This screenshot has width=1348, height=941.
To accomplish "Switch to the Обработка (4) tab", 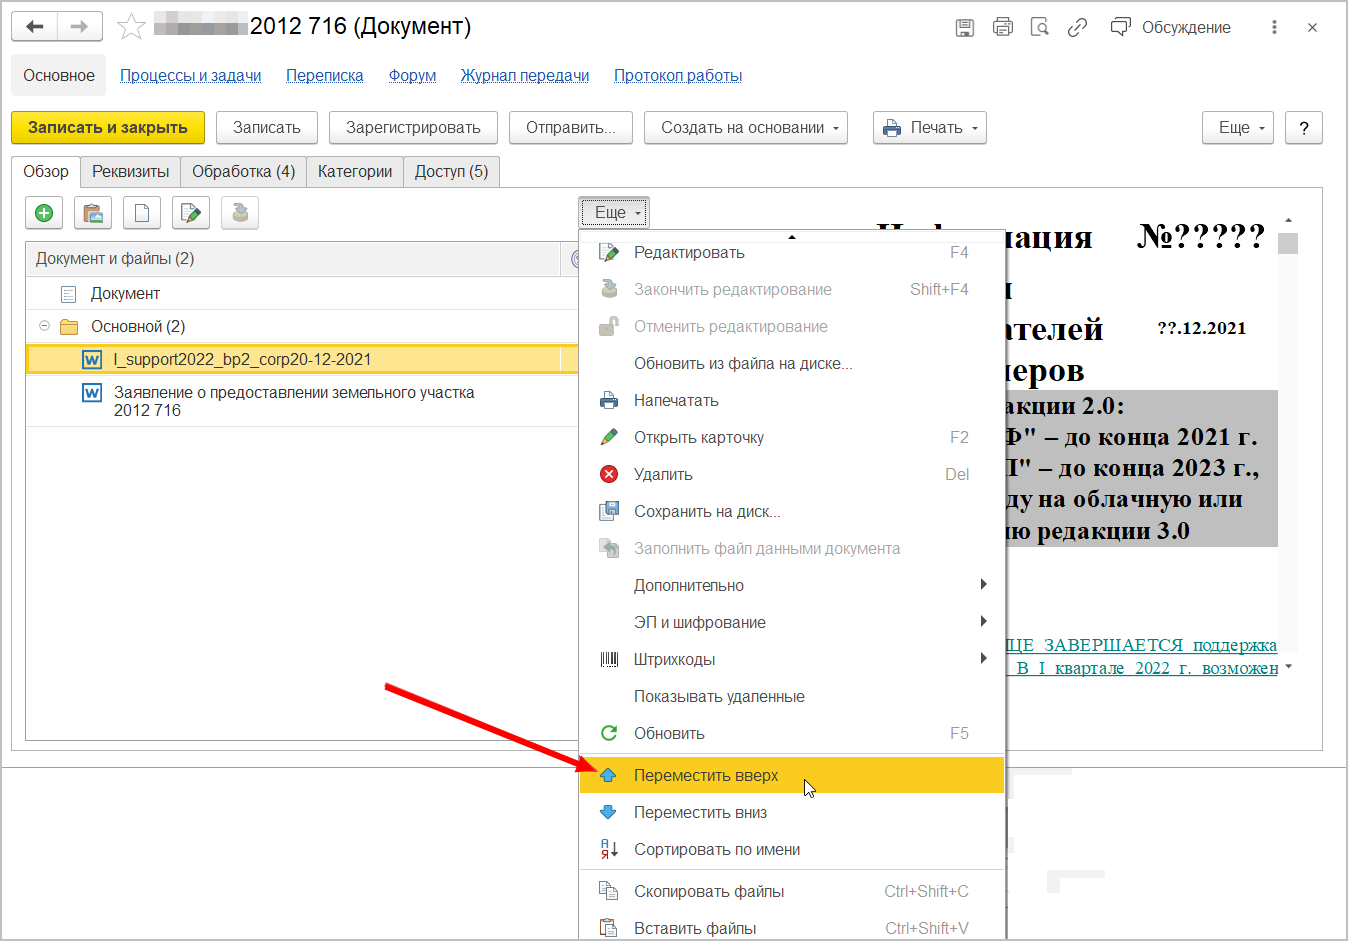I will click(244, 172).
